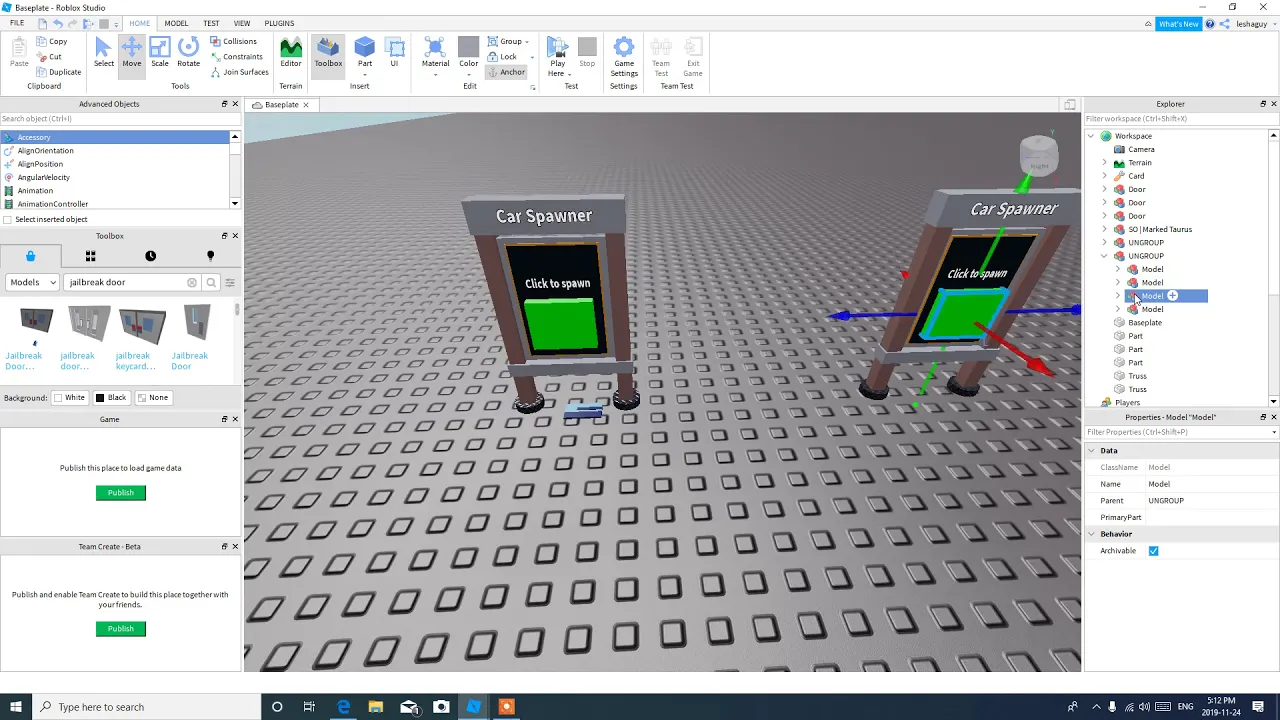This screenshot has height=720, width=1280.
Task: Click Play Here button
Action: 557,55
